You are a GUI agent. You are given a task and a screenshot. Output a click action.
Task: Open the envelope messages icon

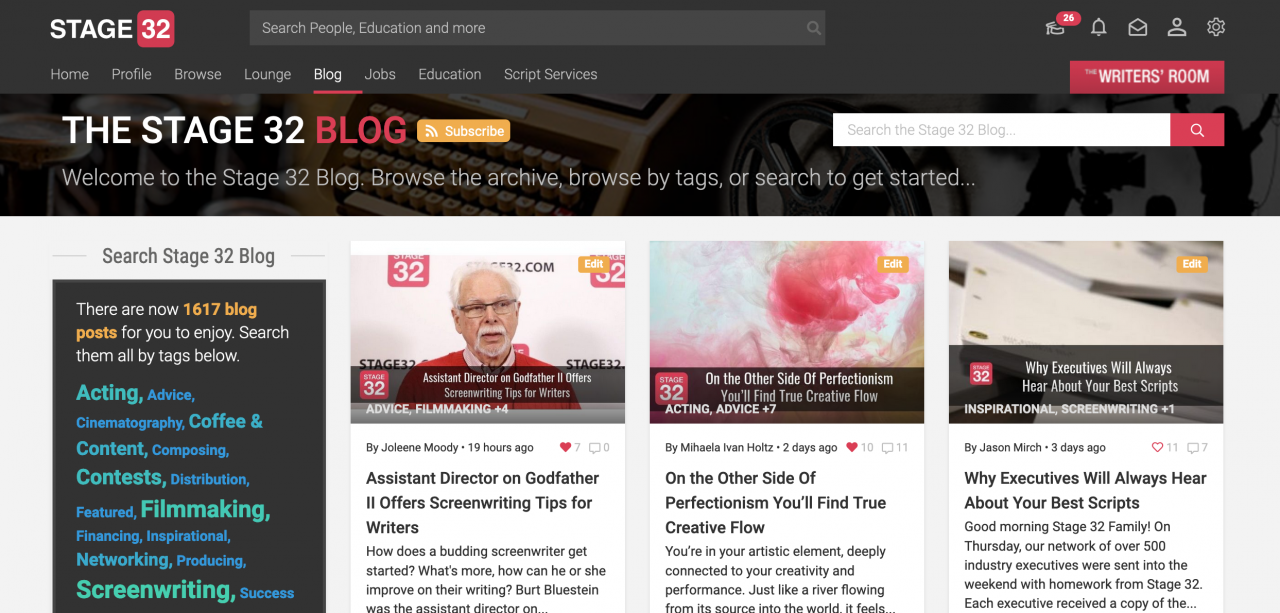pyautogui.click(x=1138, y=28)
